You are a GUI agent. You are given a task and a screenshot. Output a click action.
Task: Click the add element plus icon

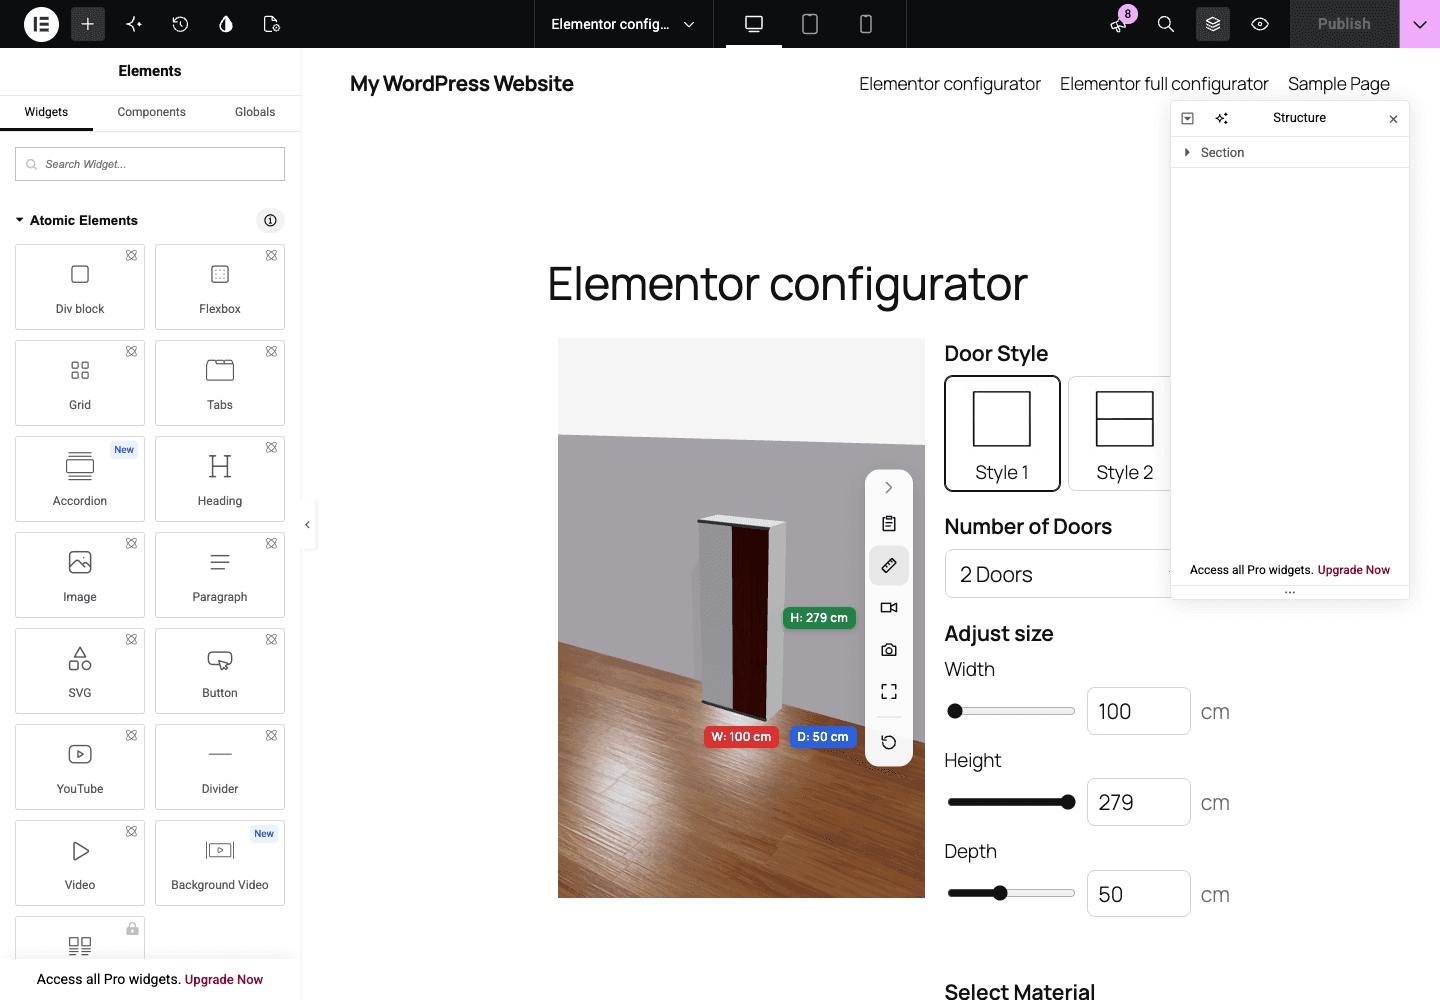point(88,24)
